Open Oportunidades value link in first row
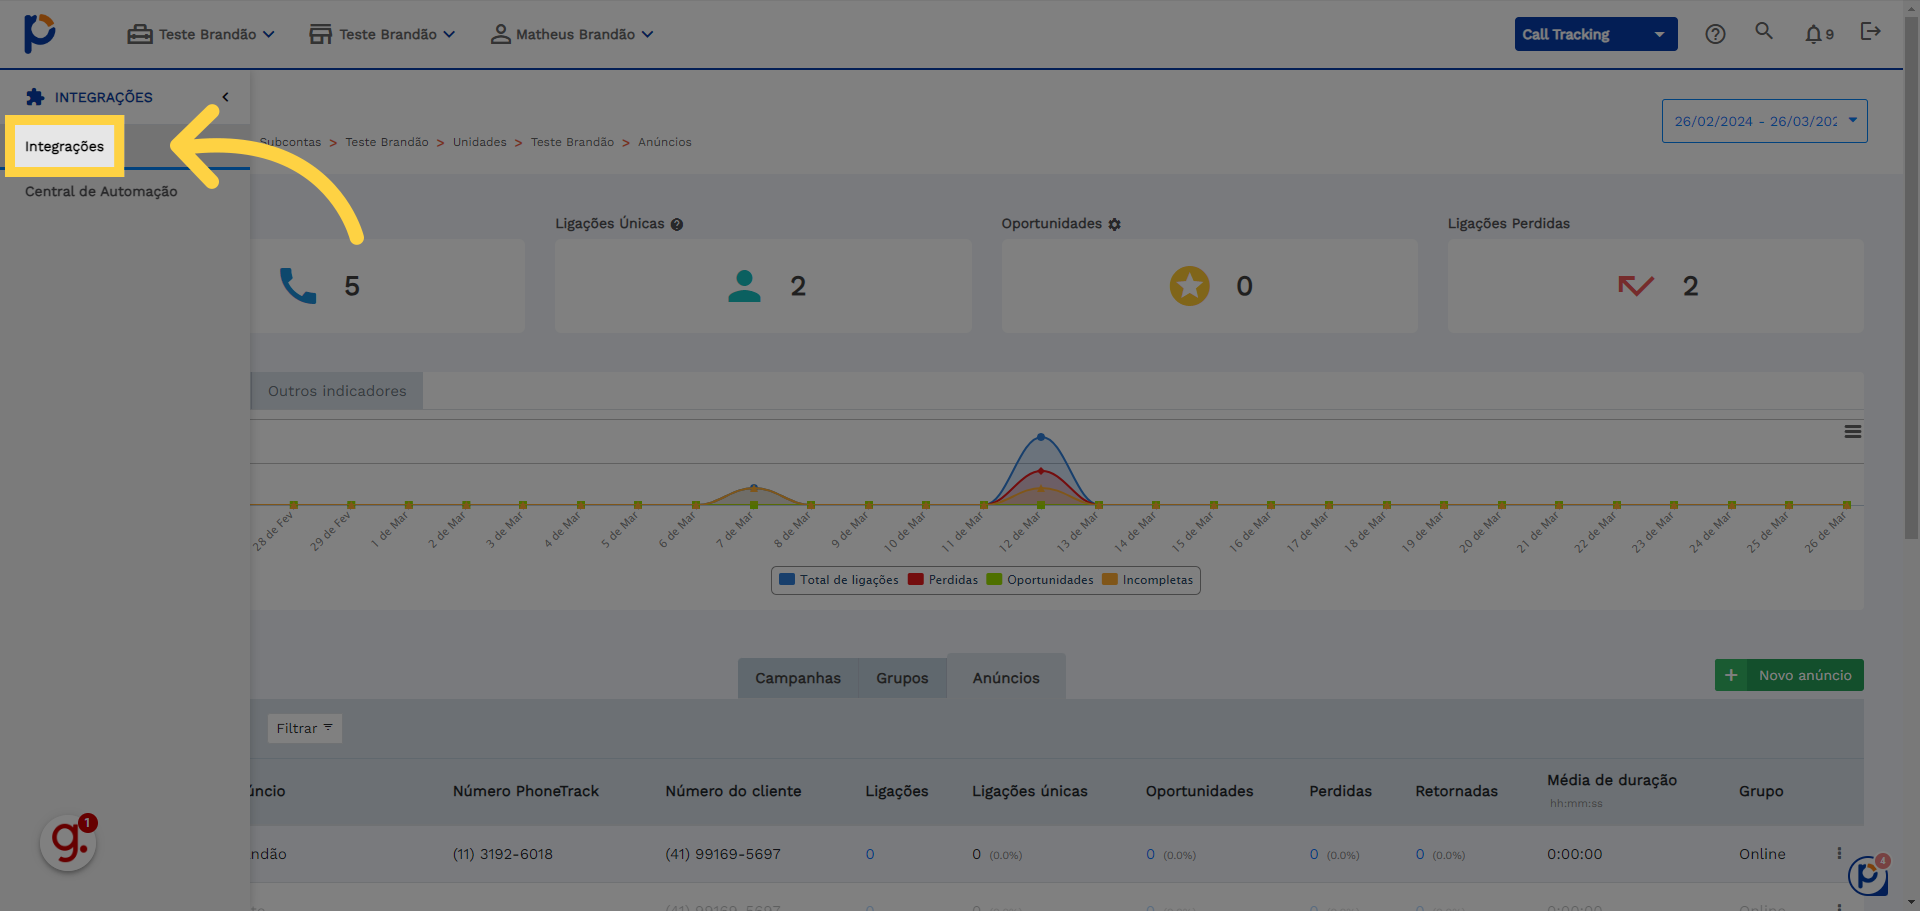This screenshot has width=1920, height=911. [1151, 854]
